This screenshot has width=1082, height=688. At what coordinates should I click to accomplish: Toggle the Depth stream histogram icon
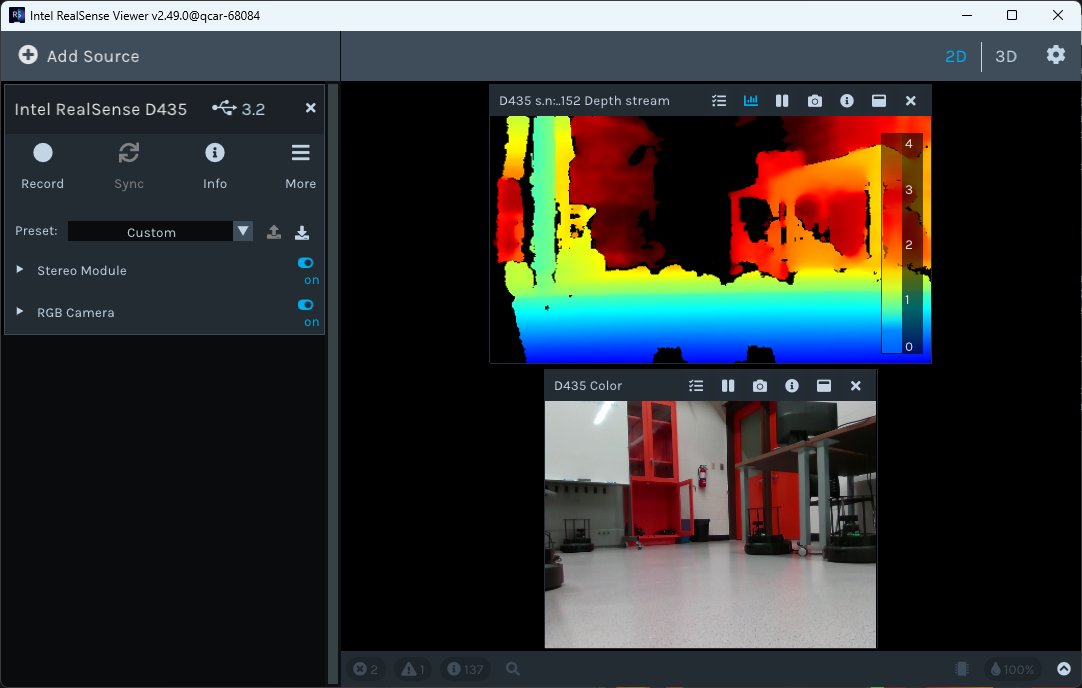751,101
